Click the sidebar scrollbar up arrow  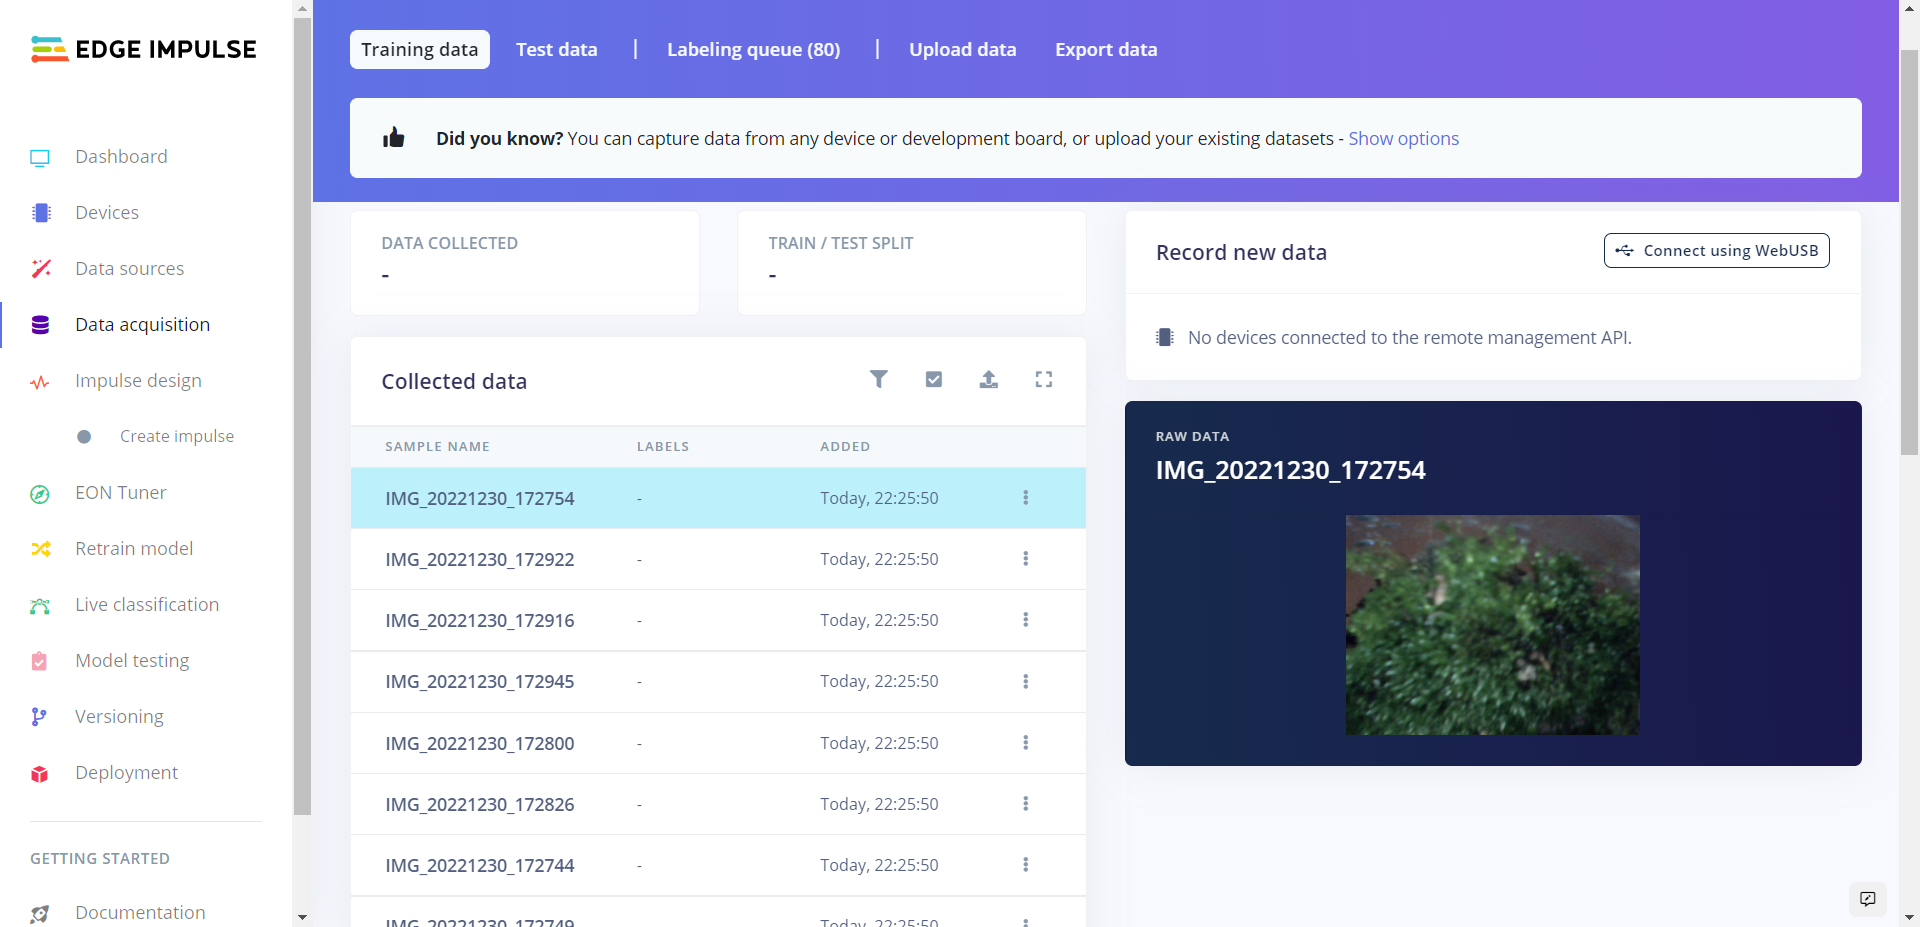(x=302, y=9)
